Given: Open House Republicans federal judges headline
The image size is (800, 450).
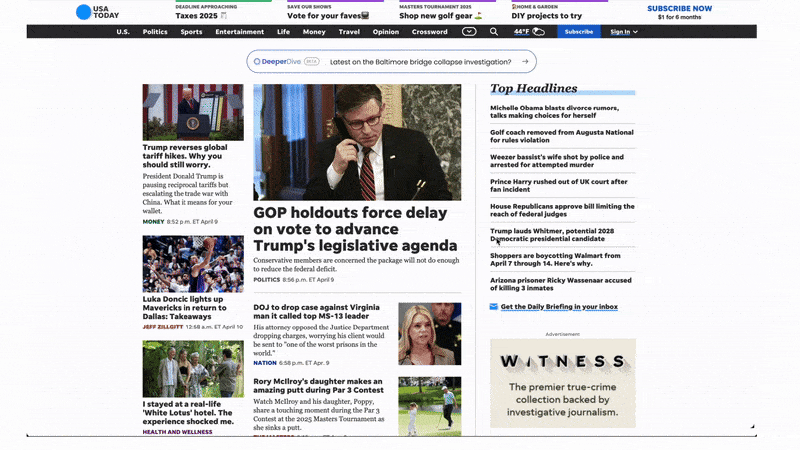Looking at the screenshot, I should (x=562, y=210).
